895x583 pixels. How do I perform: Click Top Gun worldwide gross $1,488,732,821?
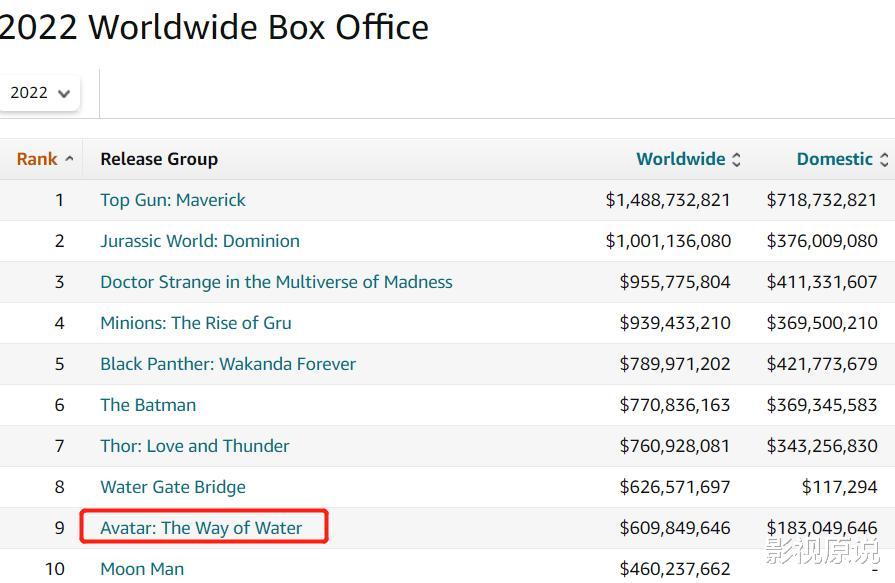pos(668,200)
